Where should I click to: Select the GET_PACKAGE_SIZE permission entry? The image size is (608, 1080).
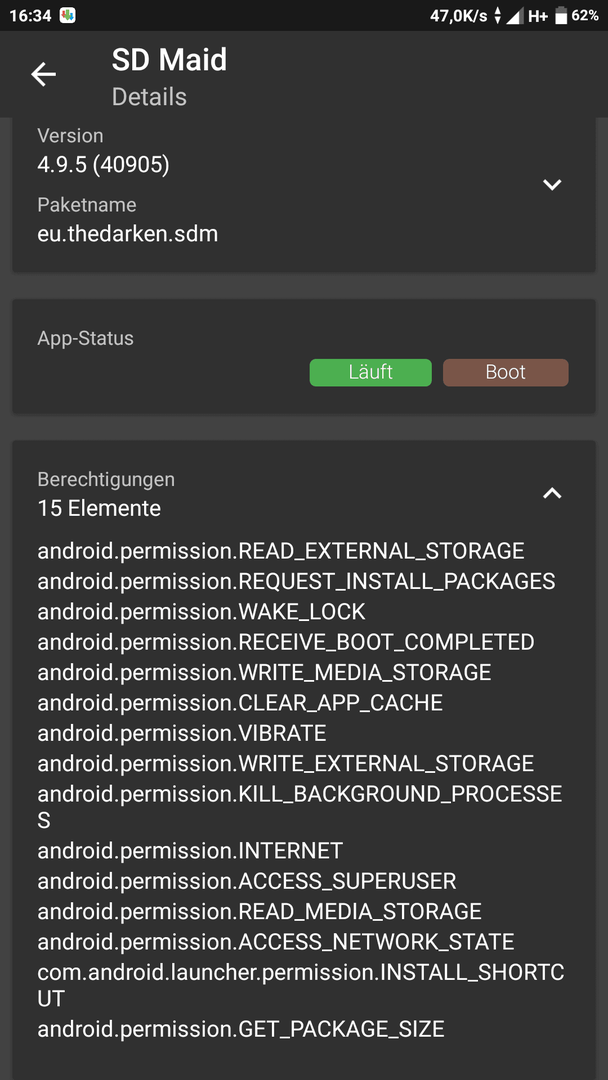pos(241,1029)
